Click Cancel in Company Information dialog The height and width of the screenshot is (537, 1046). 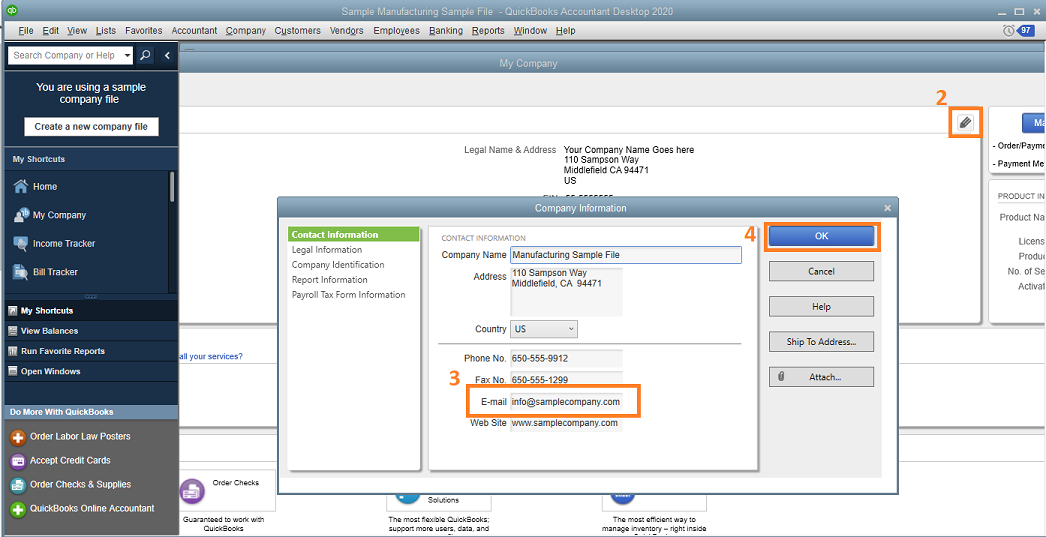click(x=821, y=272)
